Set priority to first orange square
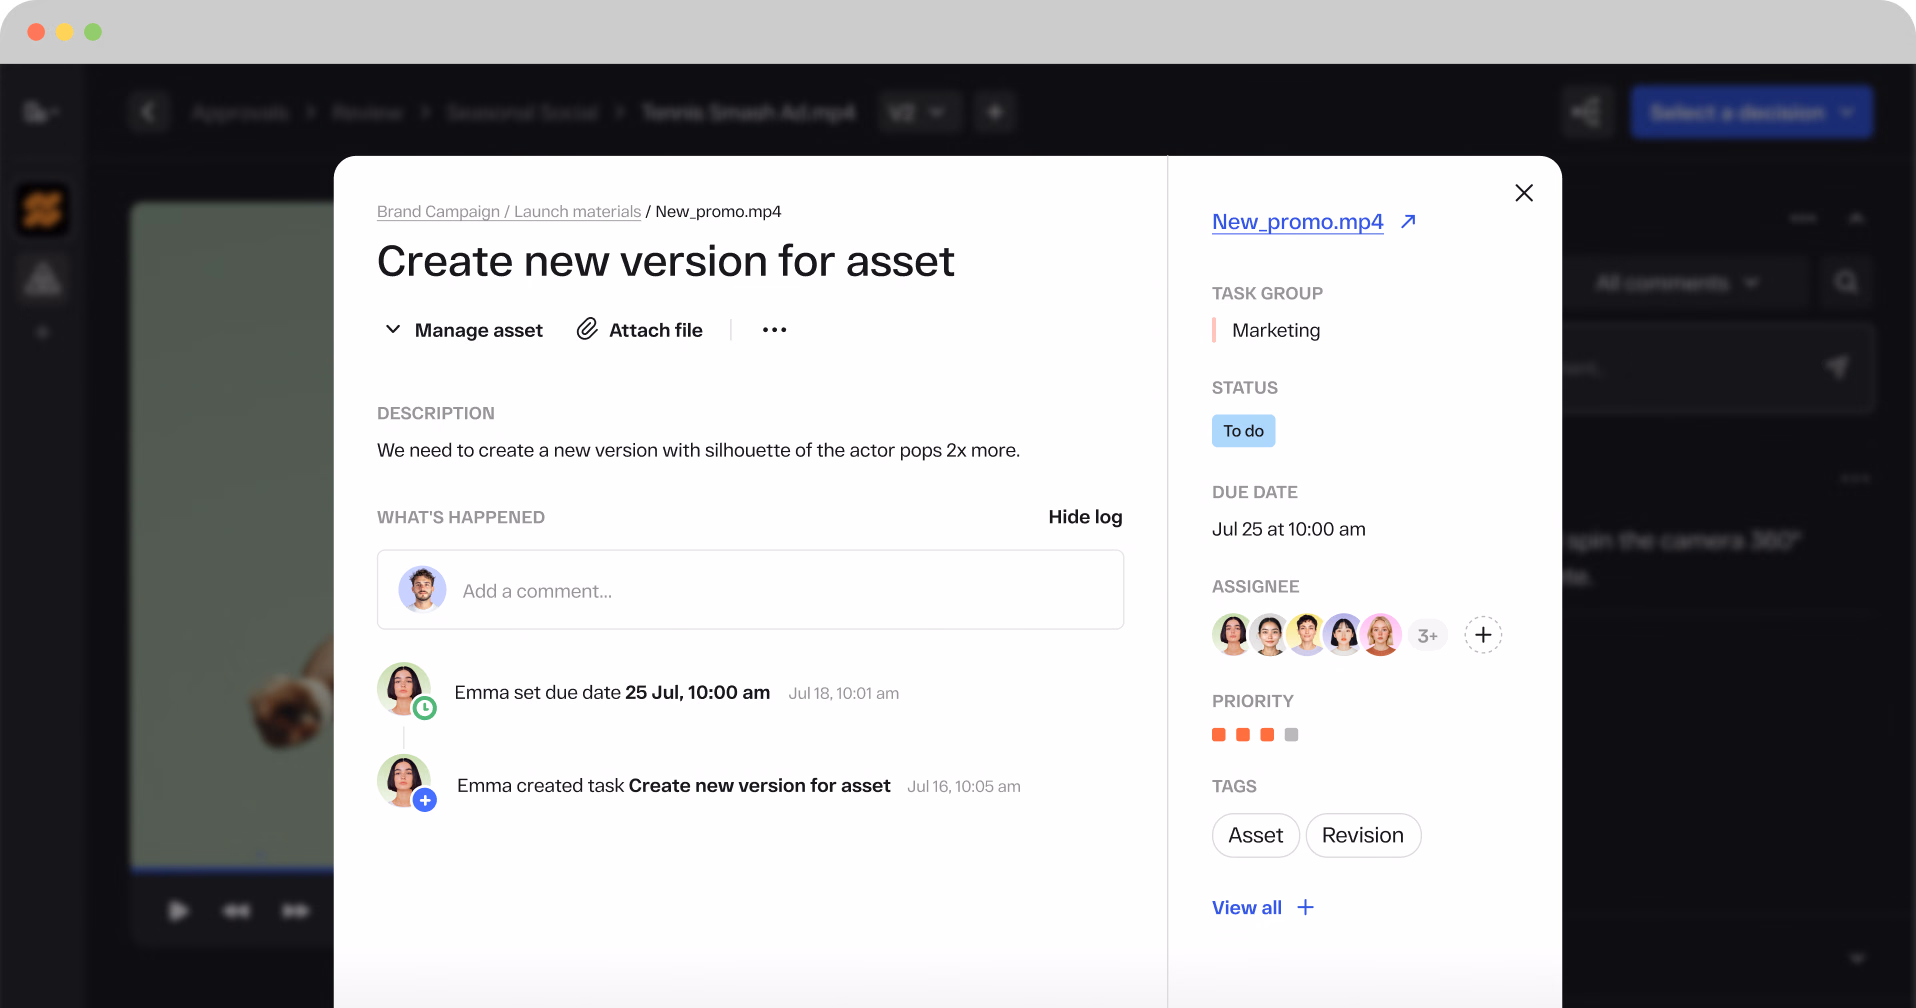 tap(1218, 735)
